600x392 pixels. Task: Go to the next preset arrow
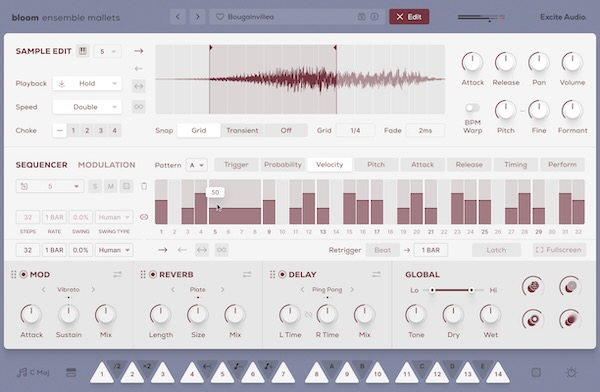[x=197, y=17]
